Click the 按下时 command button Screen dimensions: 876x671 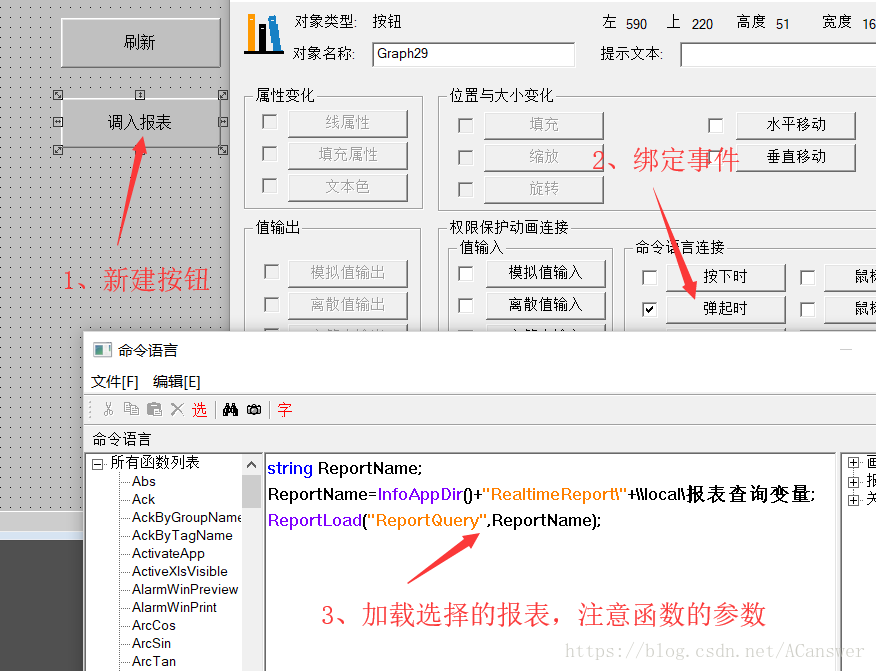pos(726,277)
